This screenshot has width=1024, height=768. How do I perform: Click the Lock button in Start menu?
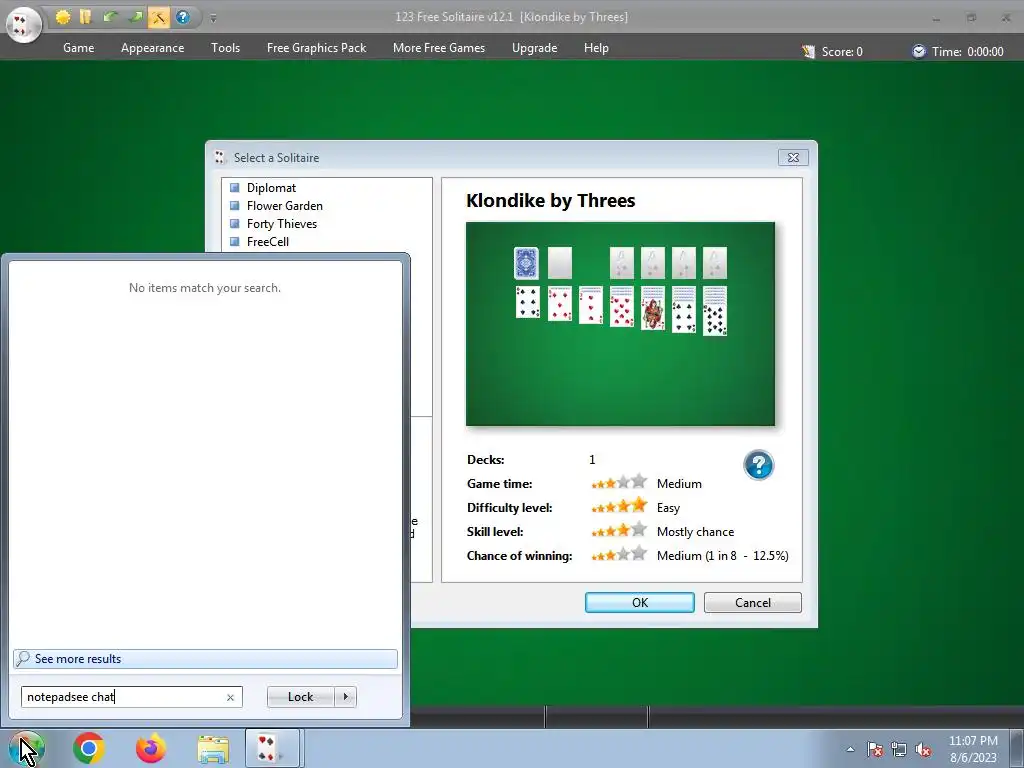300,697
